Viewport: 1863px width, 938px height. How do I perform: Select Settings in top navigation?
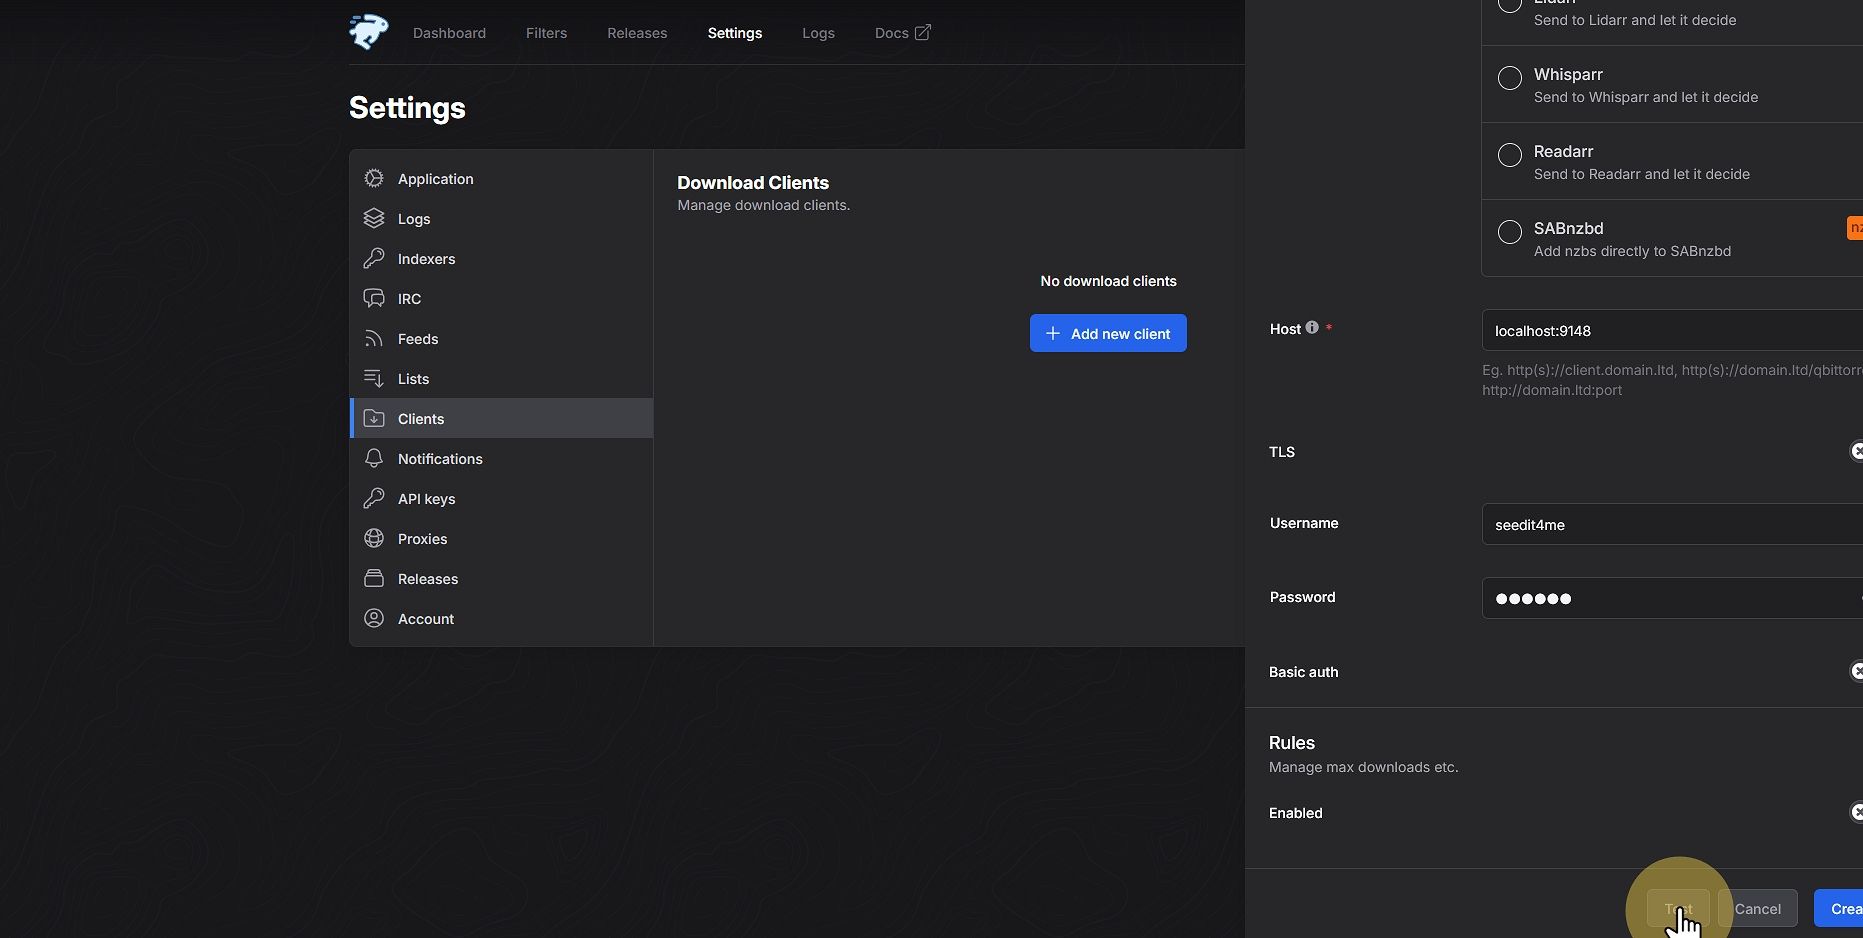(x=735, y=33)
